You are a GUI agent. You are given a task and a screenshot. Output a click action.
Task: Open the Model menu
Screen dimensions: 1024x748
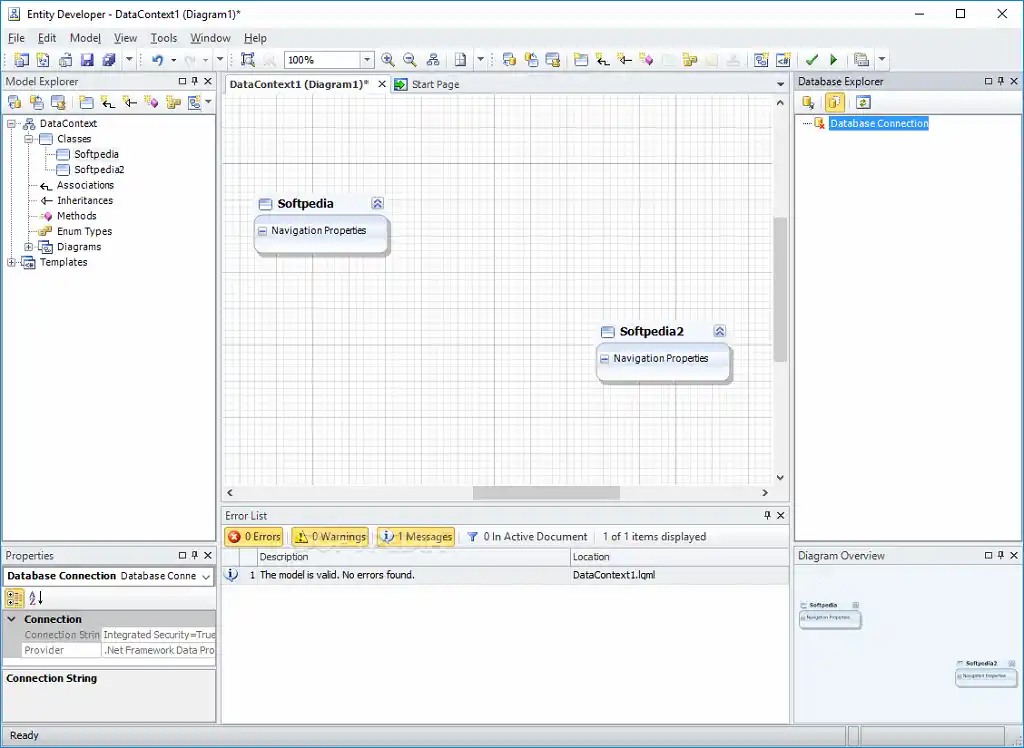pyautogui.click(x=84, y=38)
